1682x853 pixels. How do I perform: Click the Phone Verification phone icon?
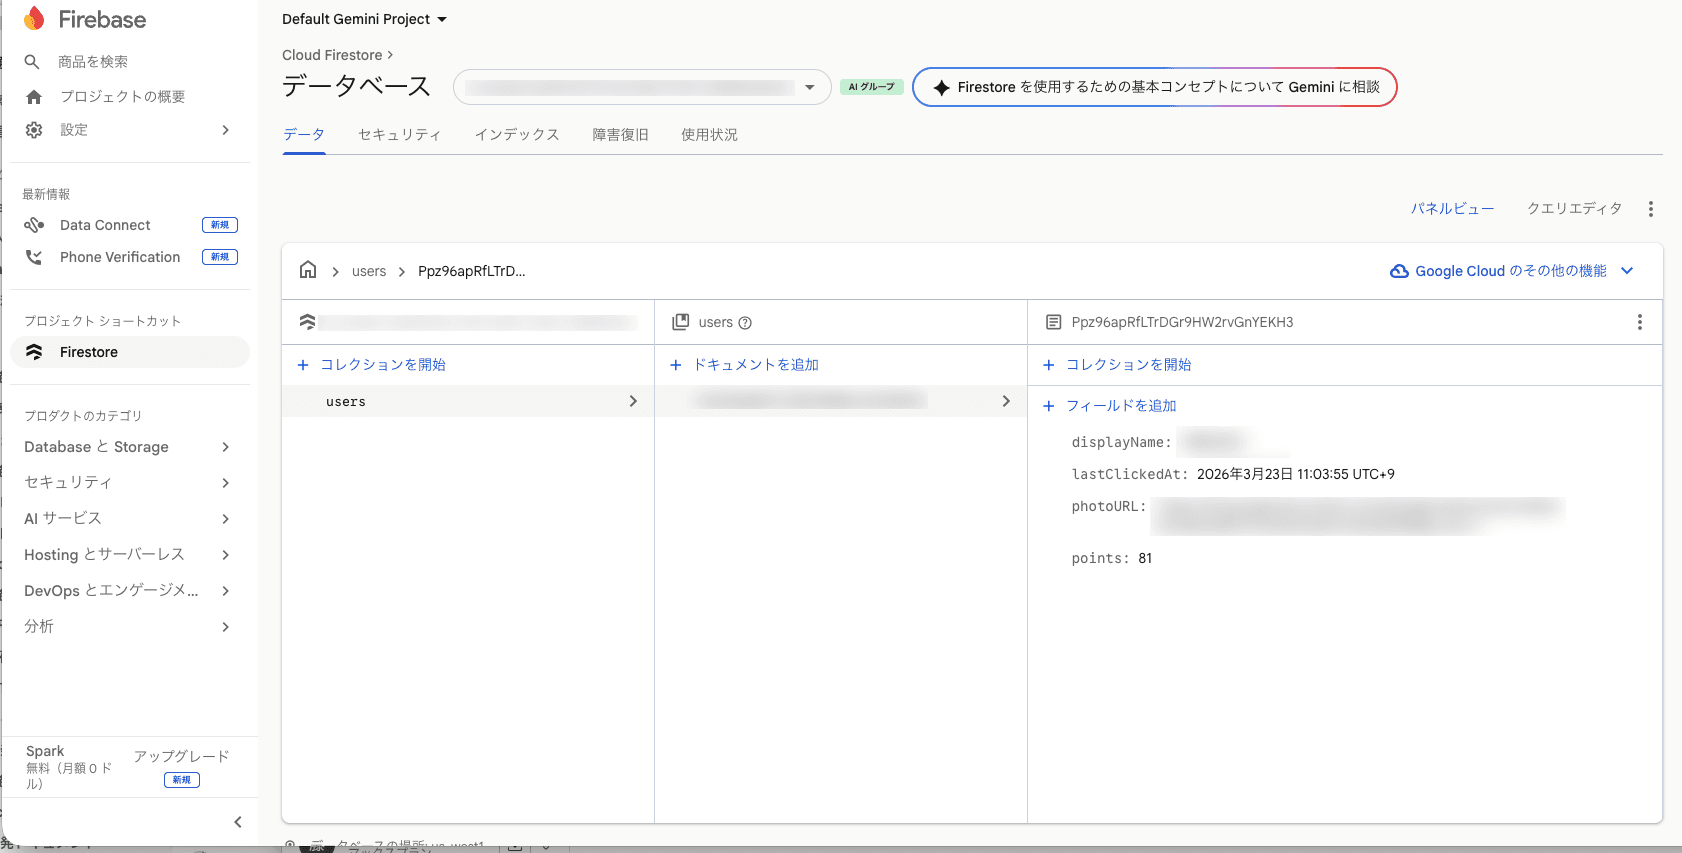point(34,257)
